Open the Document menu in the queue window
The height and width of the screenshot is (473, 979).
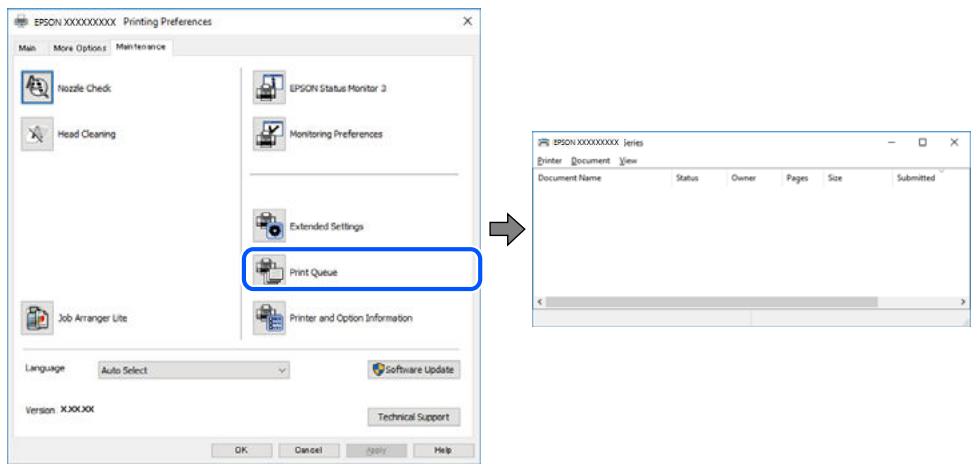tap(591, 160)
